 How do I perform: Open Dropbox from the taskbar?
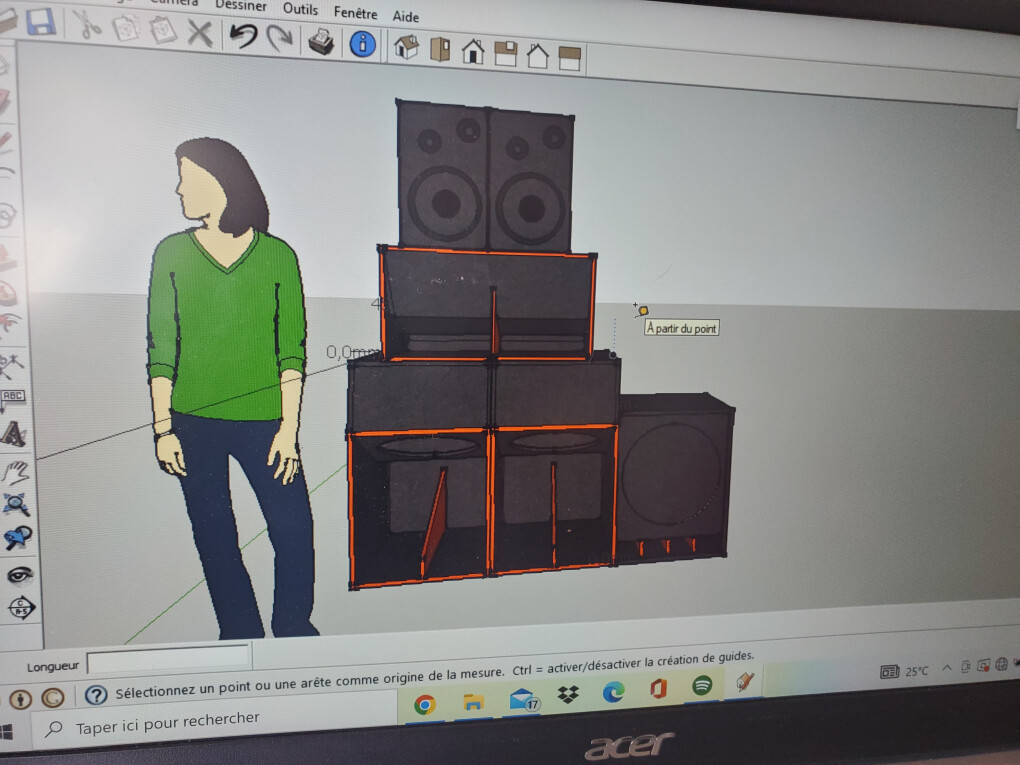click(568, 695)
